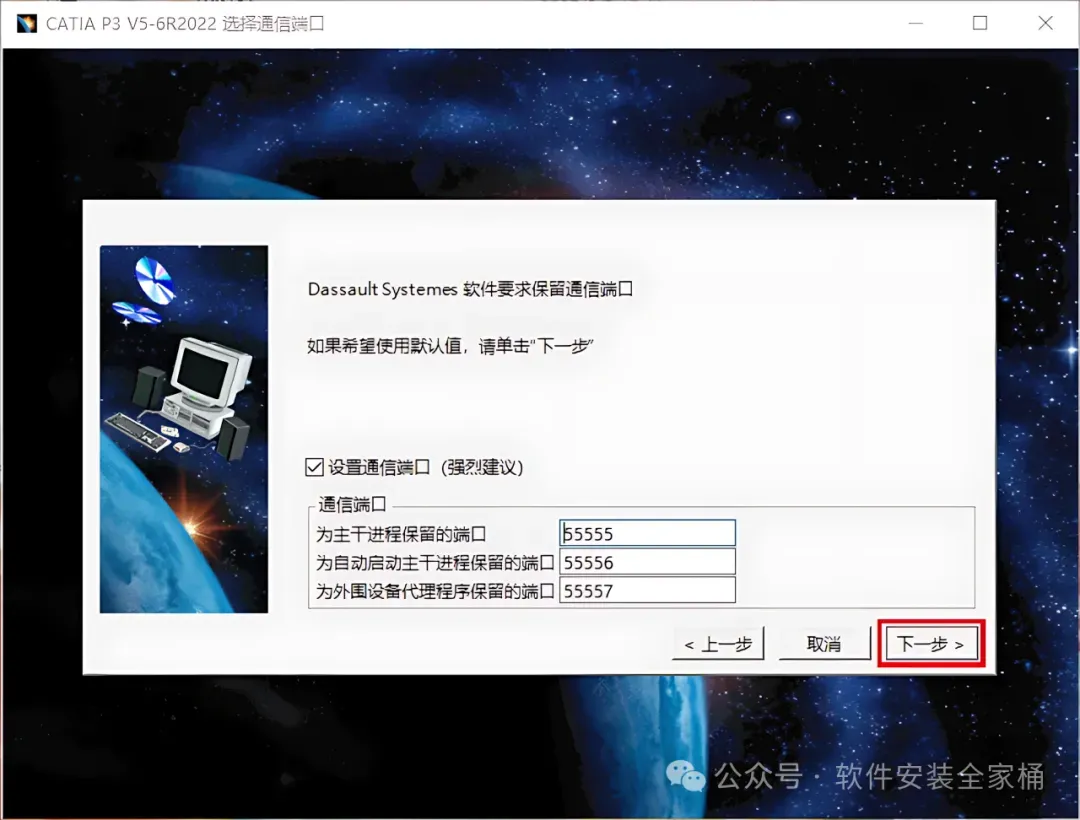Screen dimensions: 1080x820
Task: Maximize the CATIA installer window
Action: coord(980,23)
